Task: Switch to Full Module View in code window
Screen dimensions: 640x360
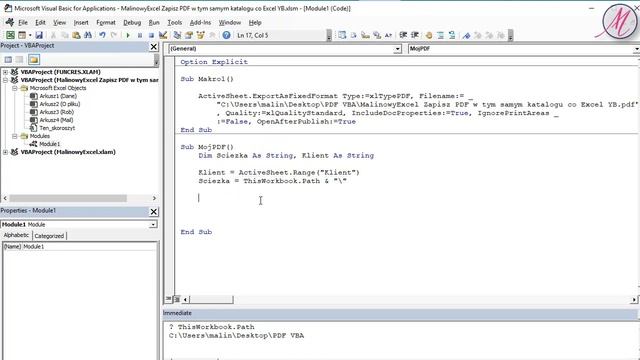Action: click(x=177, y=299)
